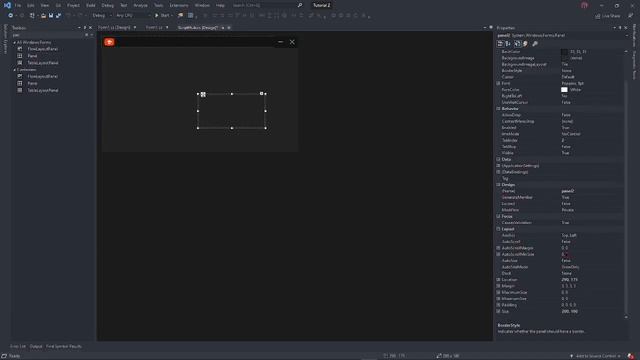
Task: Click Add to Source Control
Action: 596,356
